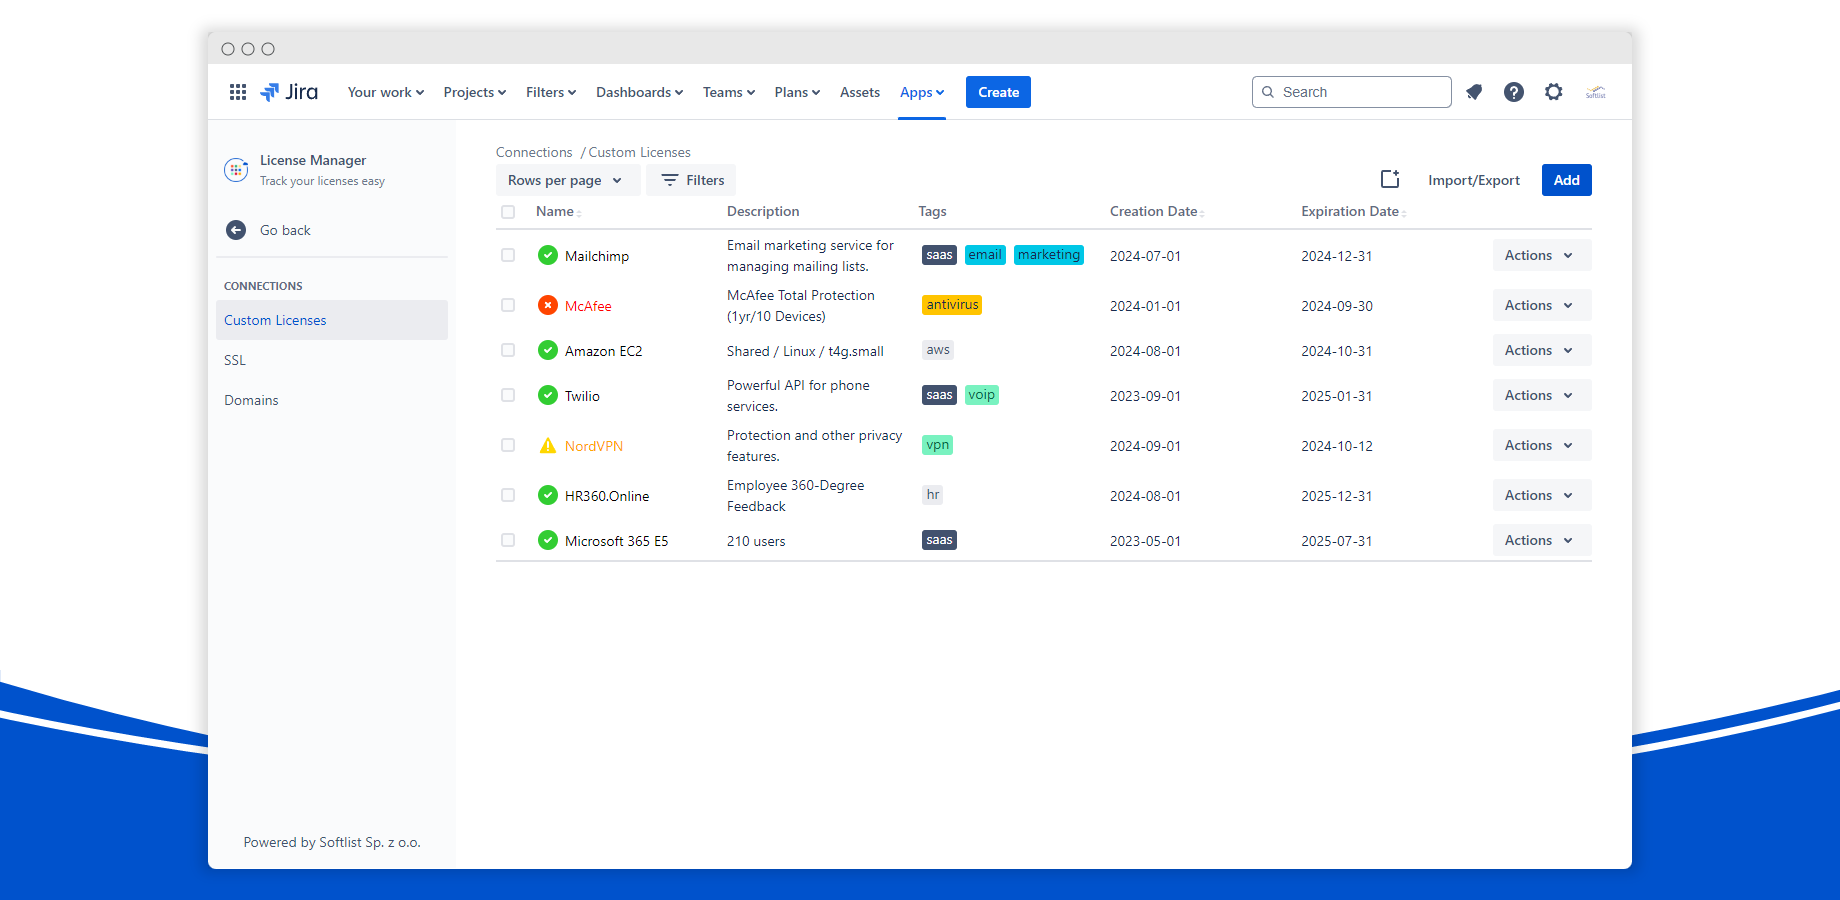Click the Microsoft 365 E5 status icon

click(x=548, y=540)
